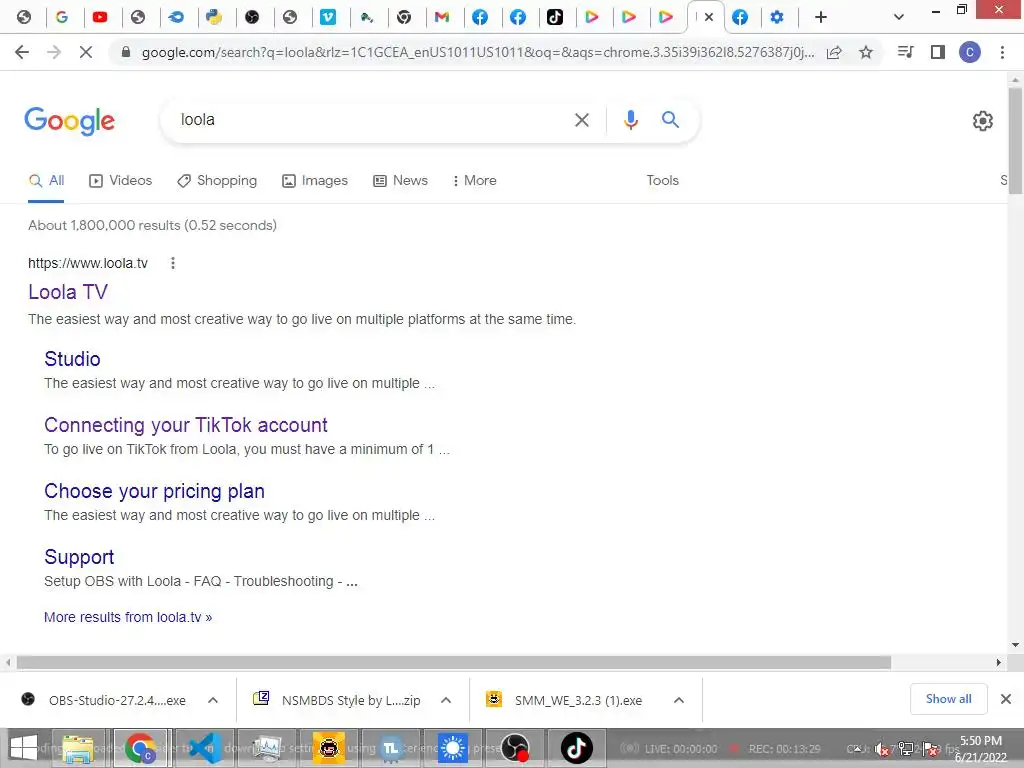Open a new browser tab
This screenshot has height=768, width=1024.
point(821,17)
